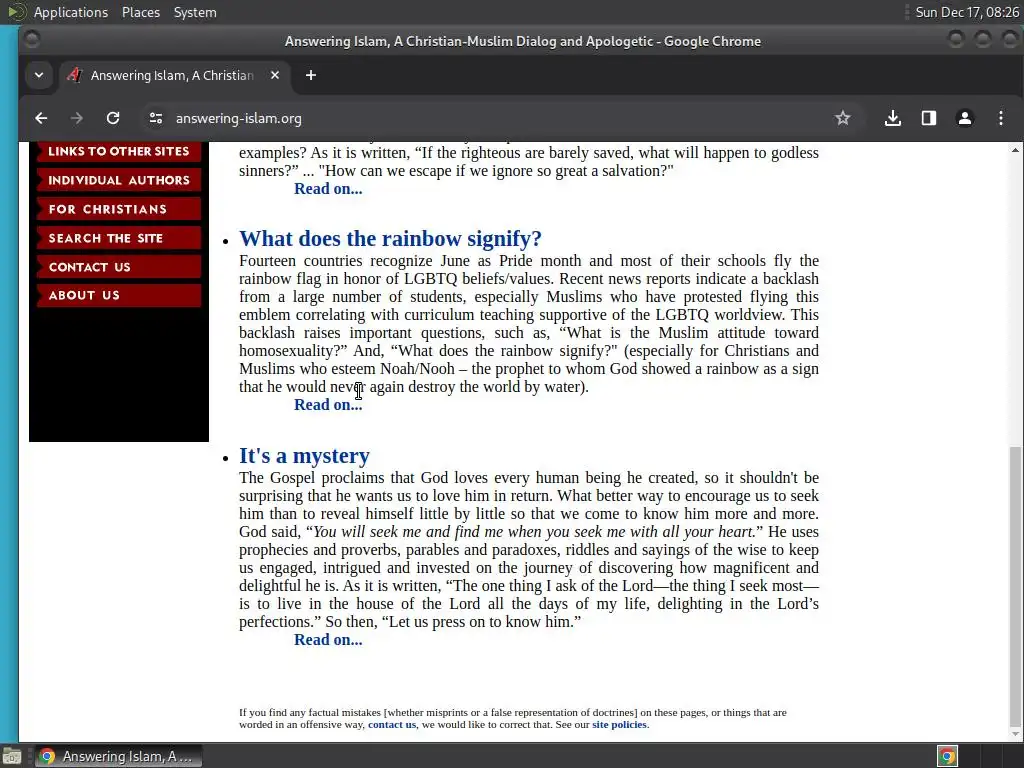Screen dimensions: 1024x768
Task: Open a new tab with plus button
Action: pos(311,76)
